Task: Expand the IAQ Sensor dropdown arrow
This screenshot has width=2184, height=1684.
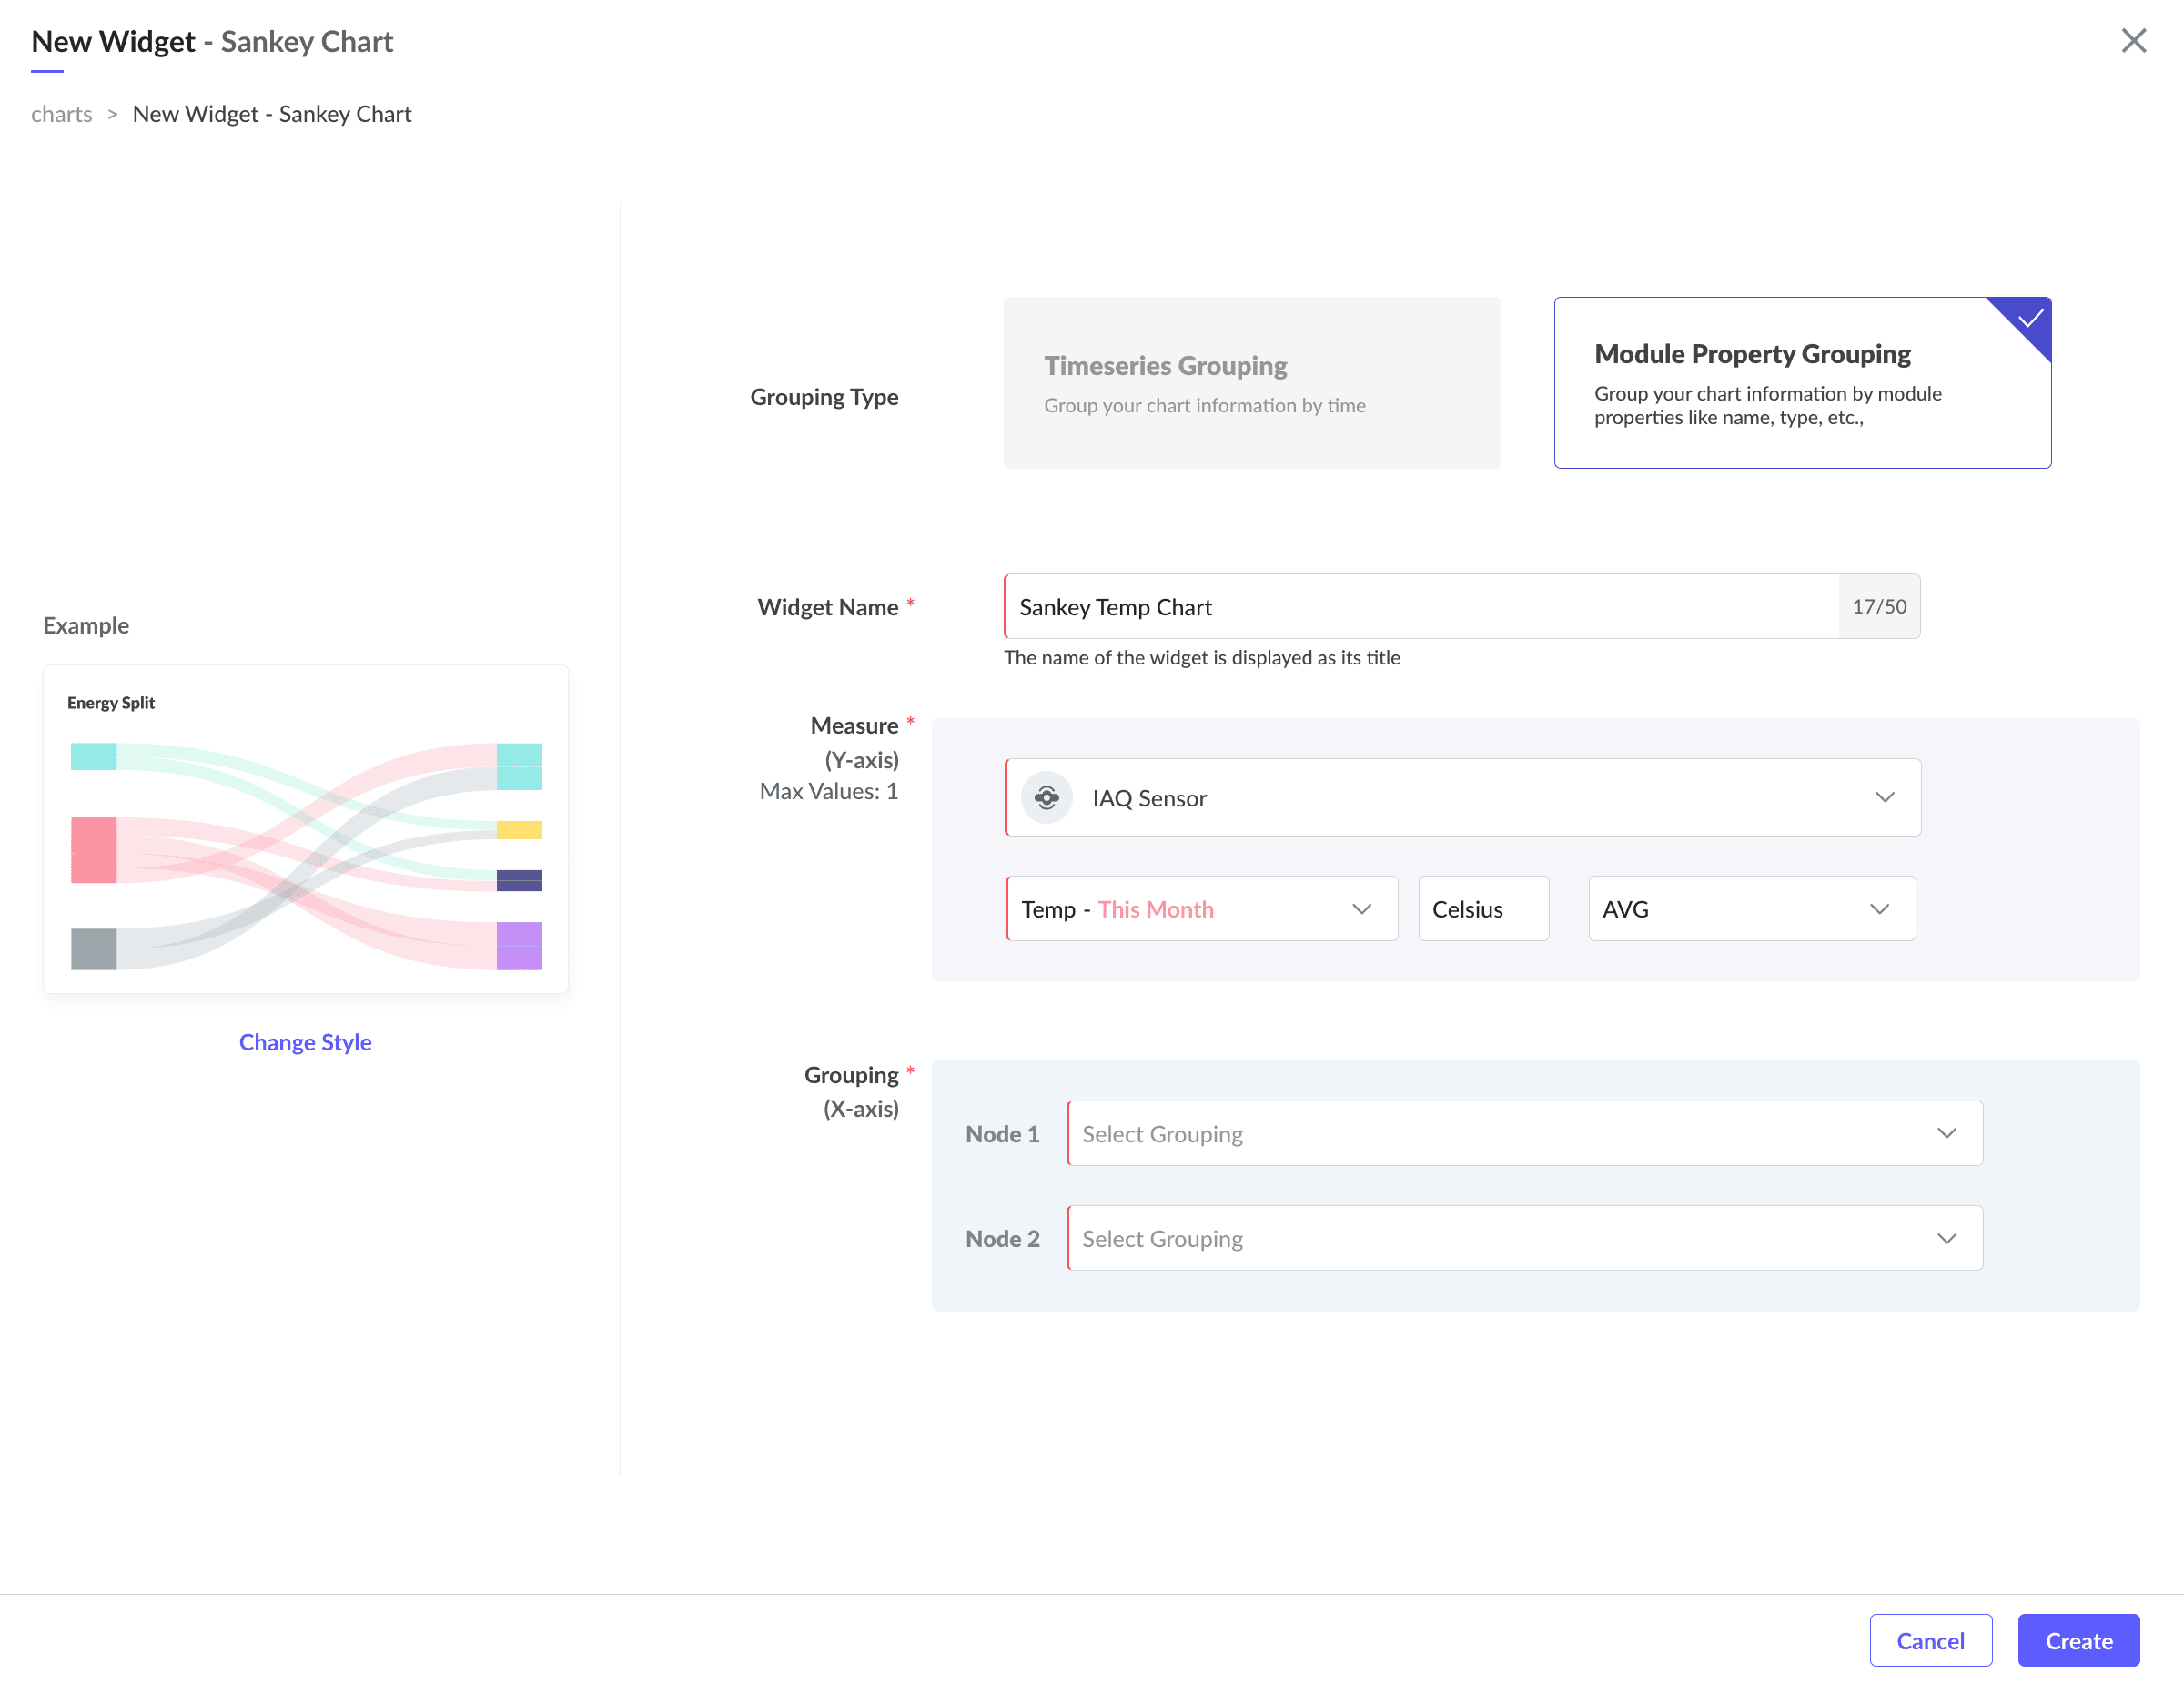Action: coord(1884,797)
